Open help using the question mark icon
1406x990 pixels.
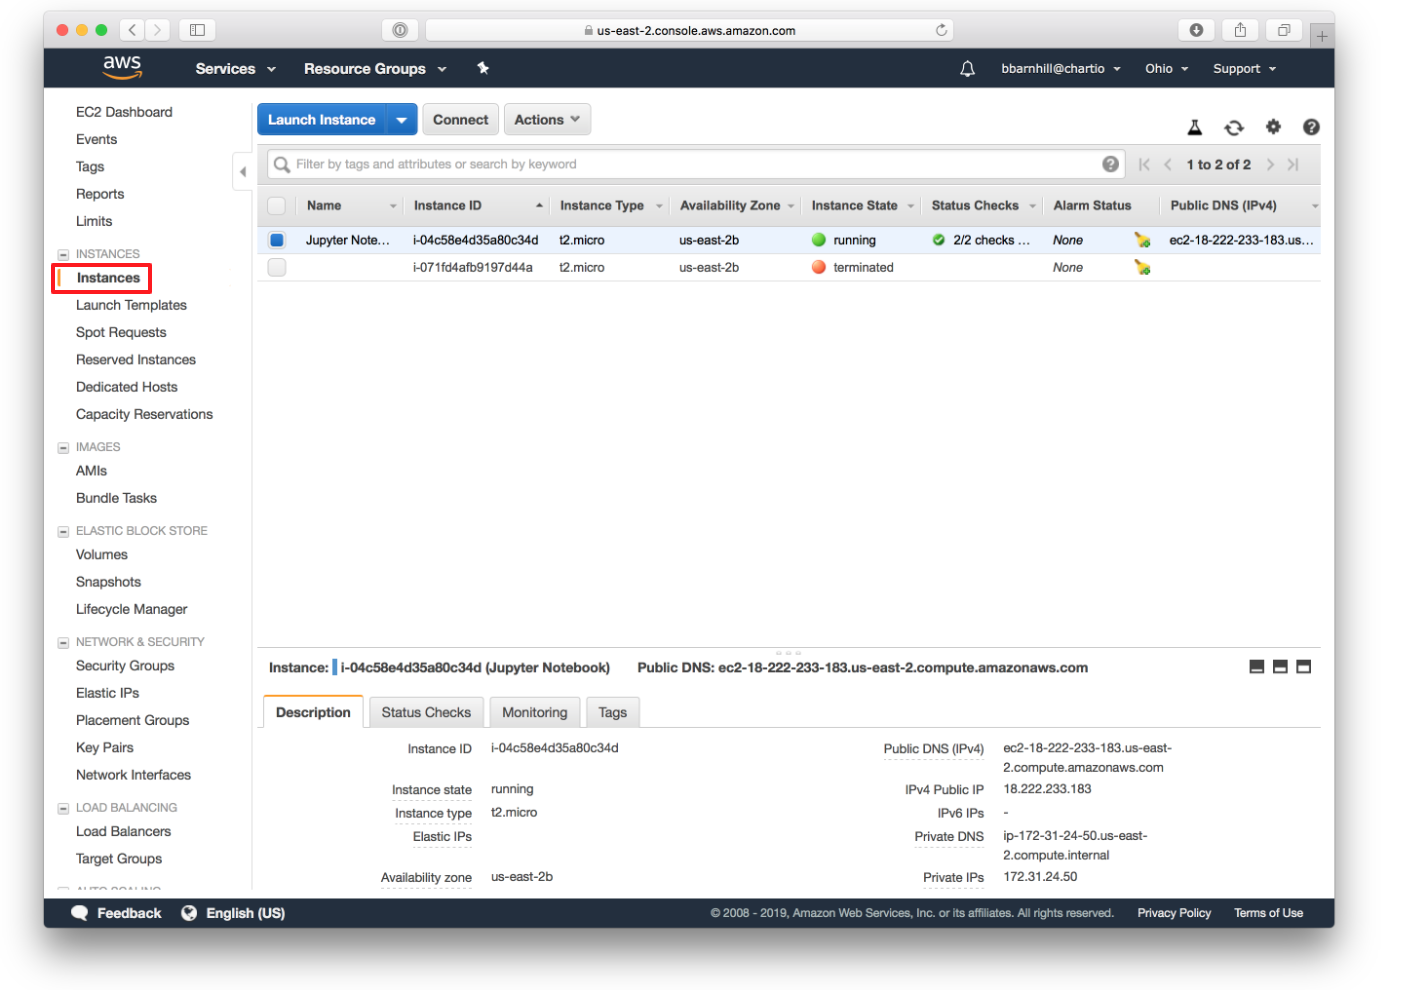tap(1311, 127)
